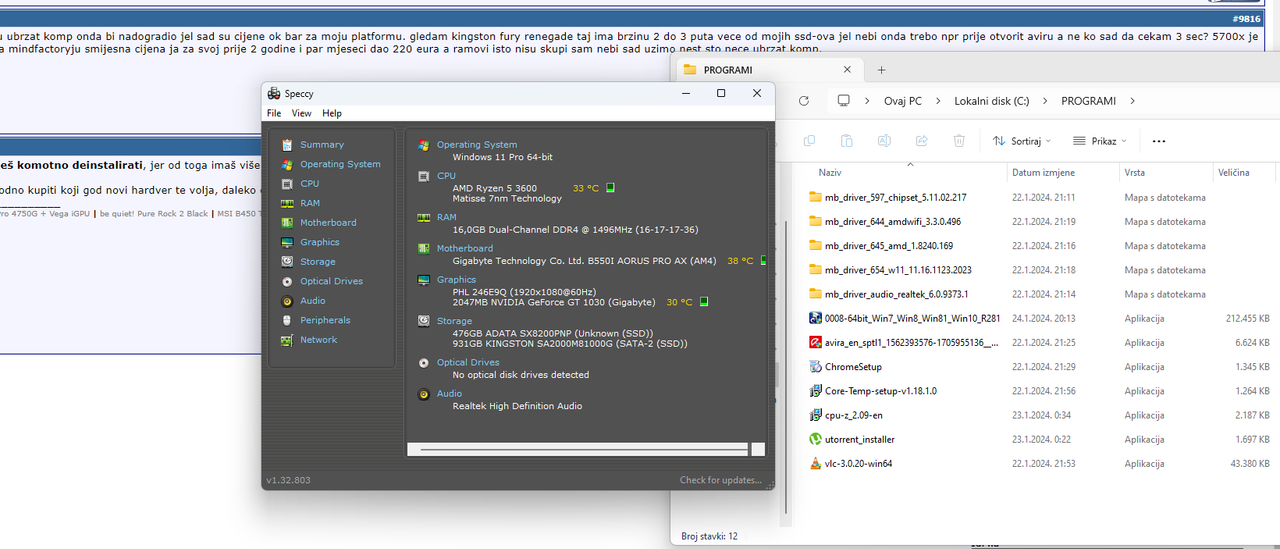Image resolution: width=1280 pixels, height=549 pixels.
Task: Open the View menu in Speccy
Action: click(x=301, y=113)
